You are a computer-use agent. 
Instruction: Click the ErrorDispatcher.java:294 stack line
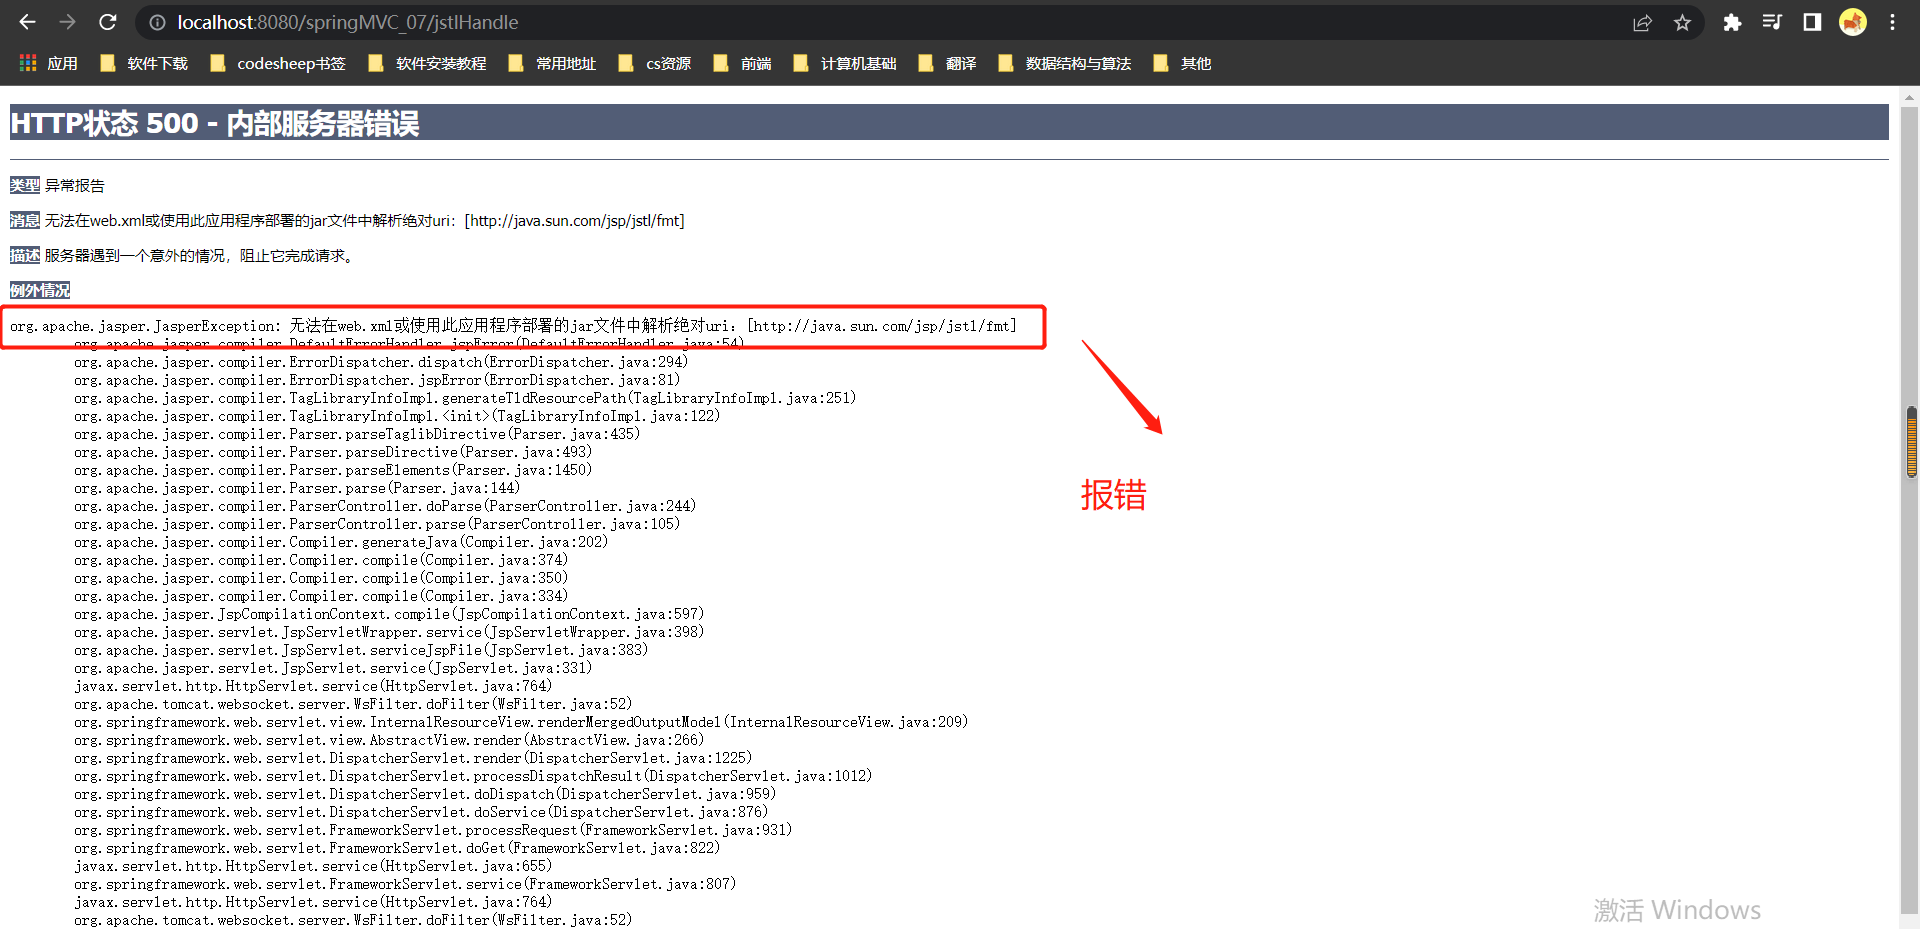[x=381, y=362]
